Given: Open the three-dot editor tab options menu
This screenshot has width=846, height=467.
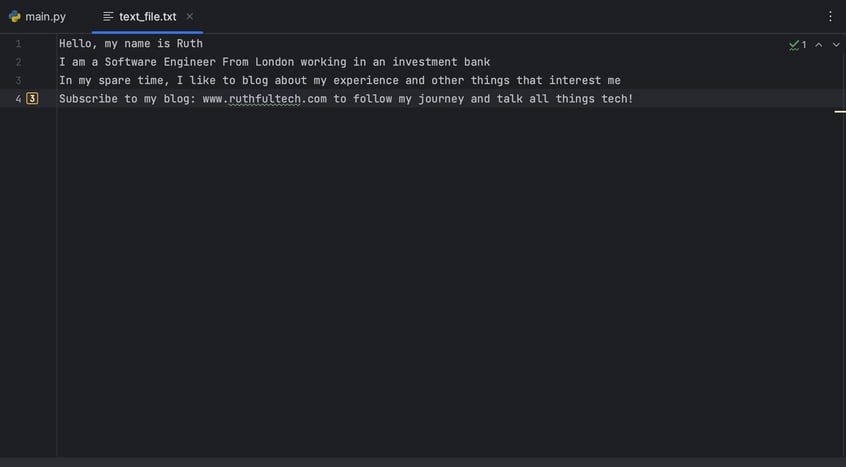Looking at the screenshot, I should point(830,17).
